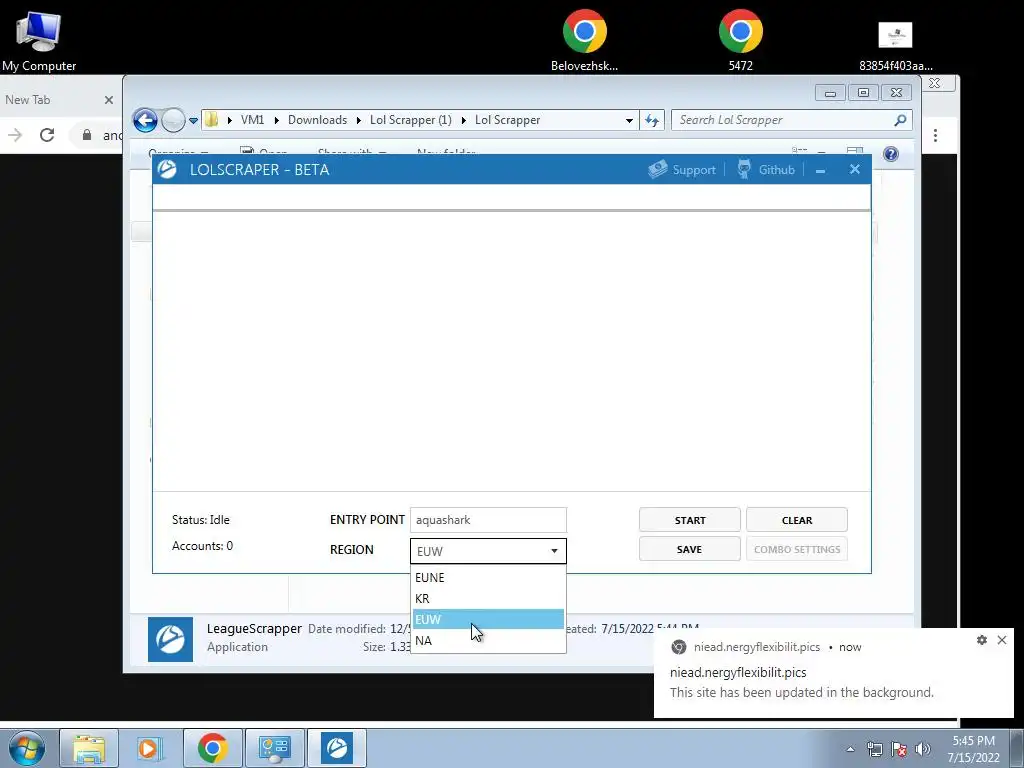Dismiss the niead.nergyflexibilit.pics notification
Image resolution: width=1024 pixels, height=768 pixels.
point(1002,640)
